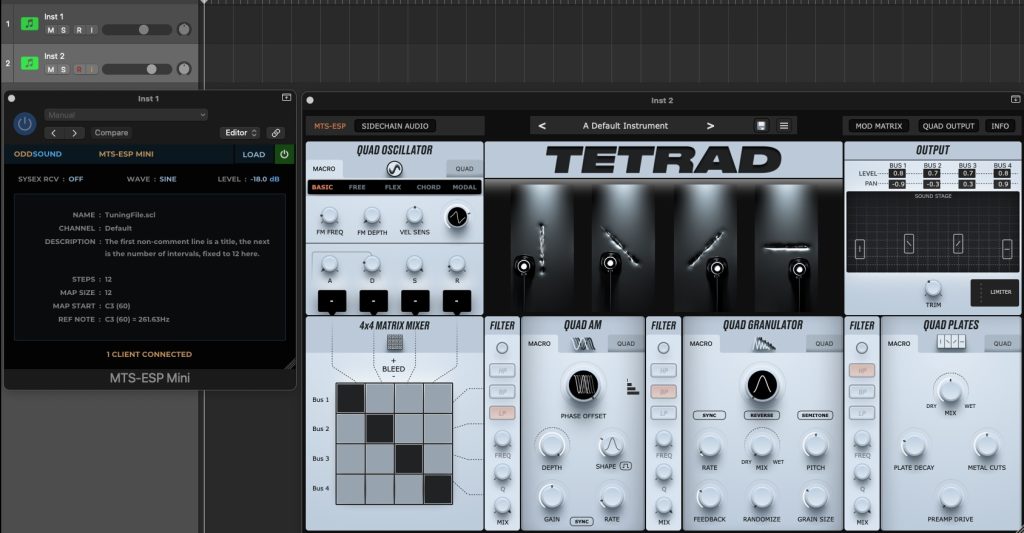Click the Quad Granulator waveform header icon

click(763, 343)
